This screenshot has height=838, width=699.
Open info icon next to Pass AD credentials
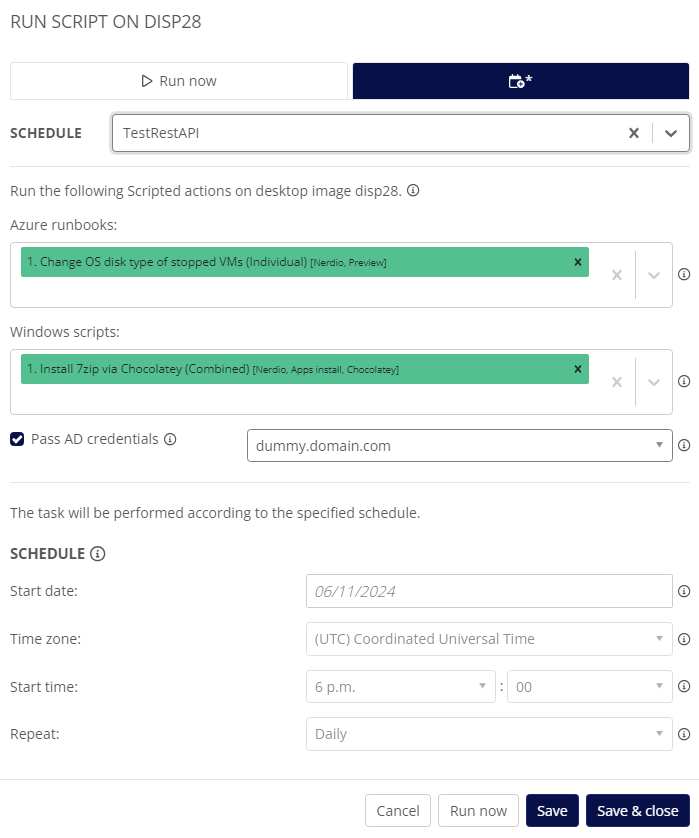pos(170,439)
